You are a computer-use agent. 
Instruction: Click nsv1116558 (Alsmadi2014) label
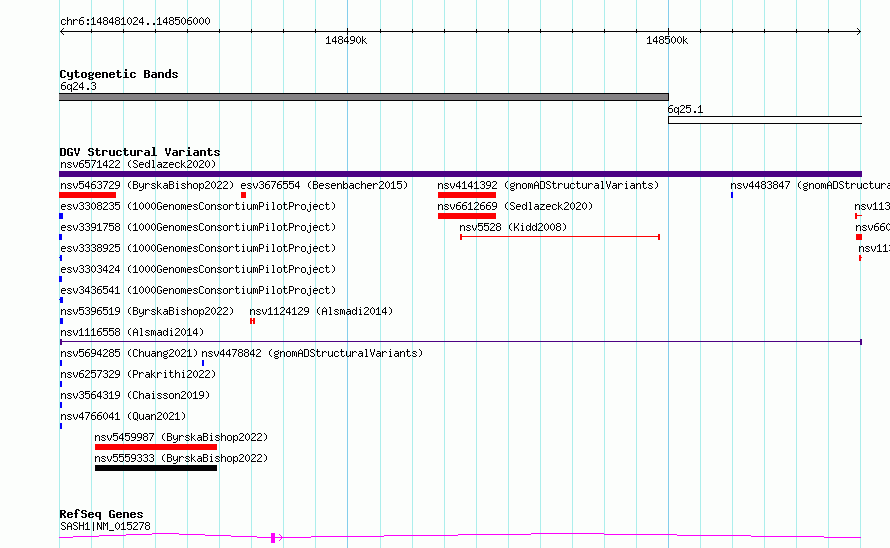[x=132, y=332]
